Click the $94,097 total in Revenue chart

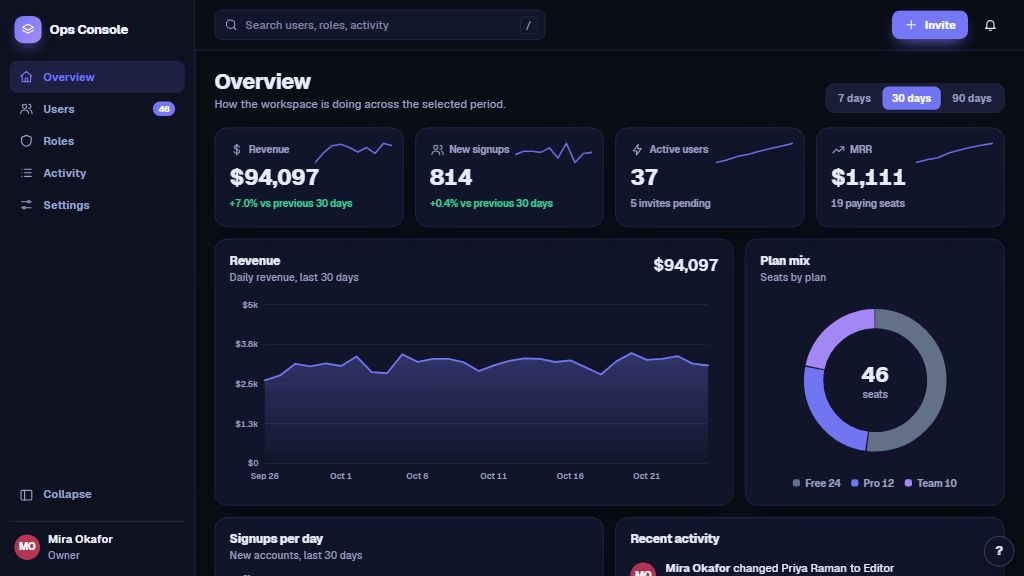tap(686, 265)
